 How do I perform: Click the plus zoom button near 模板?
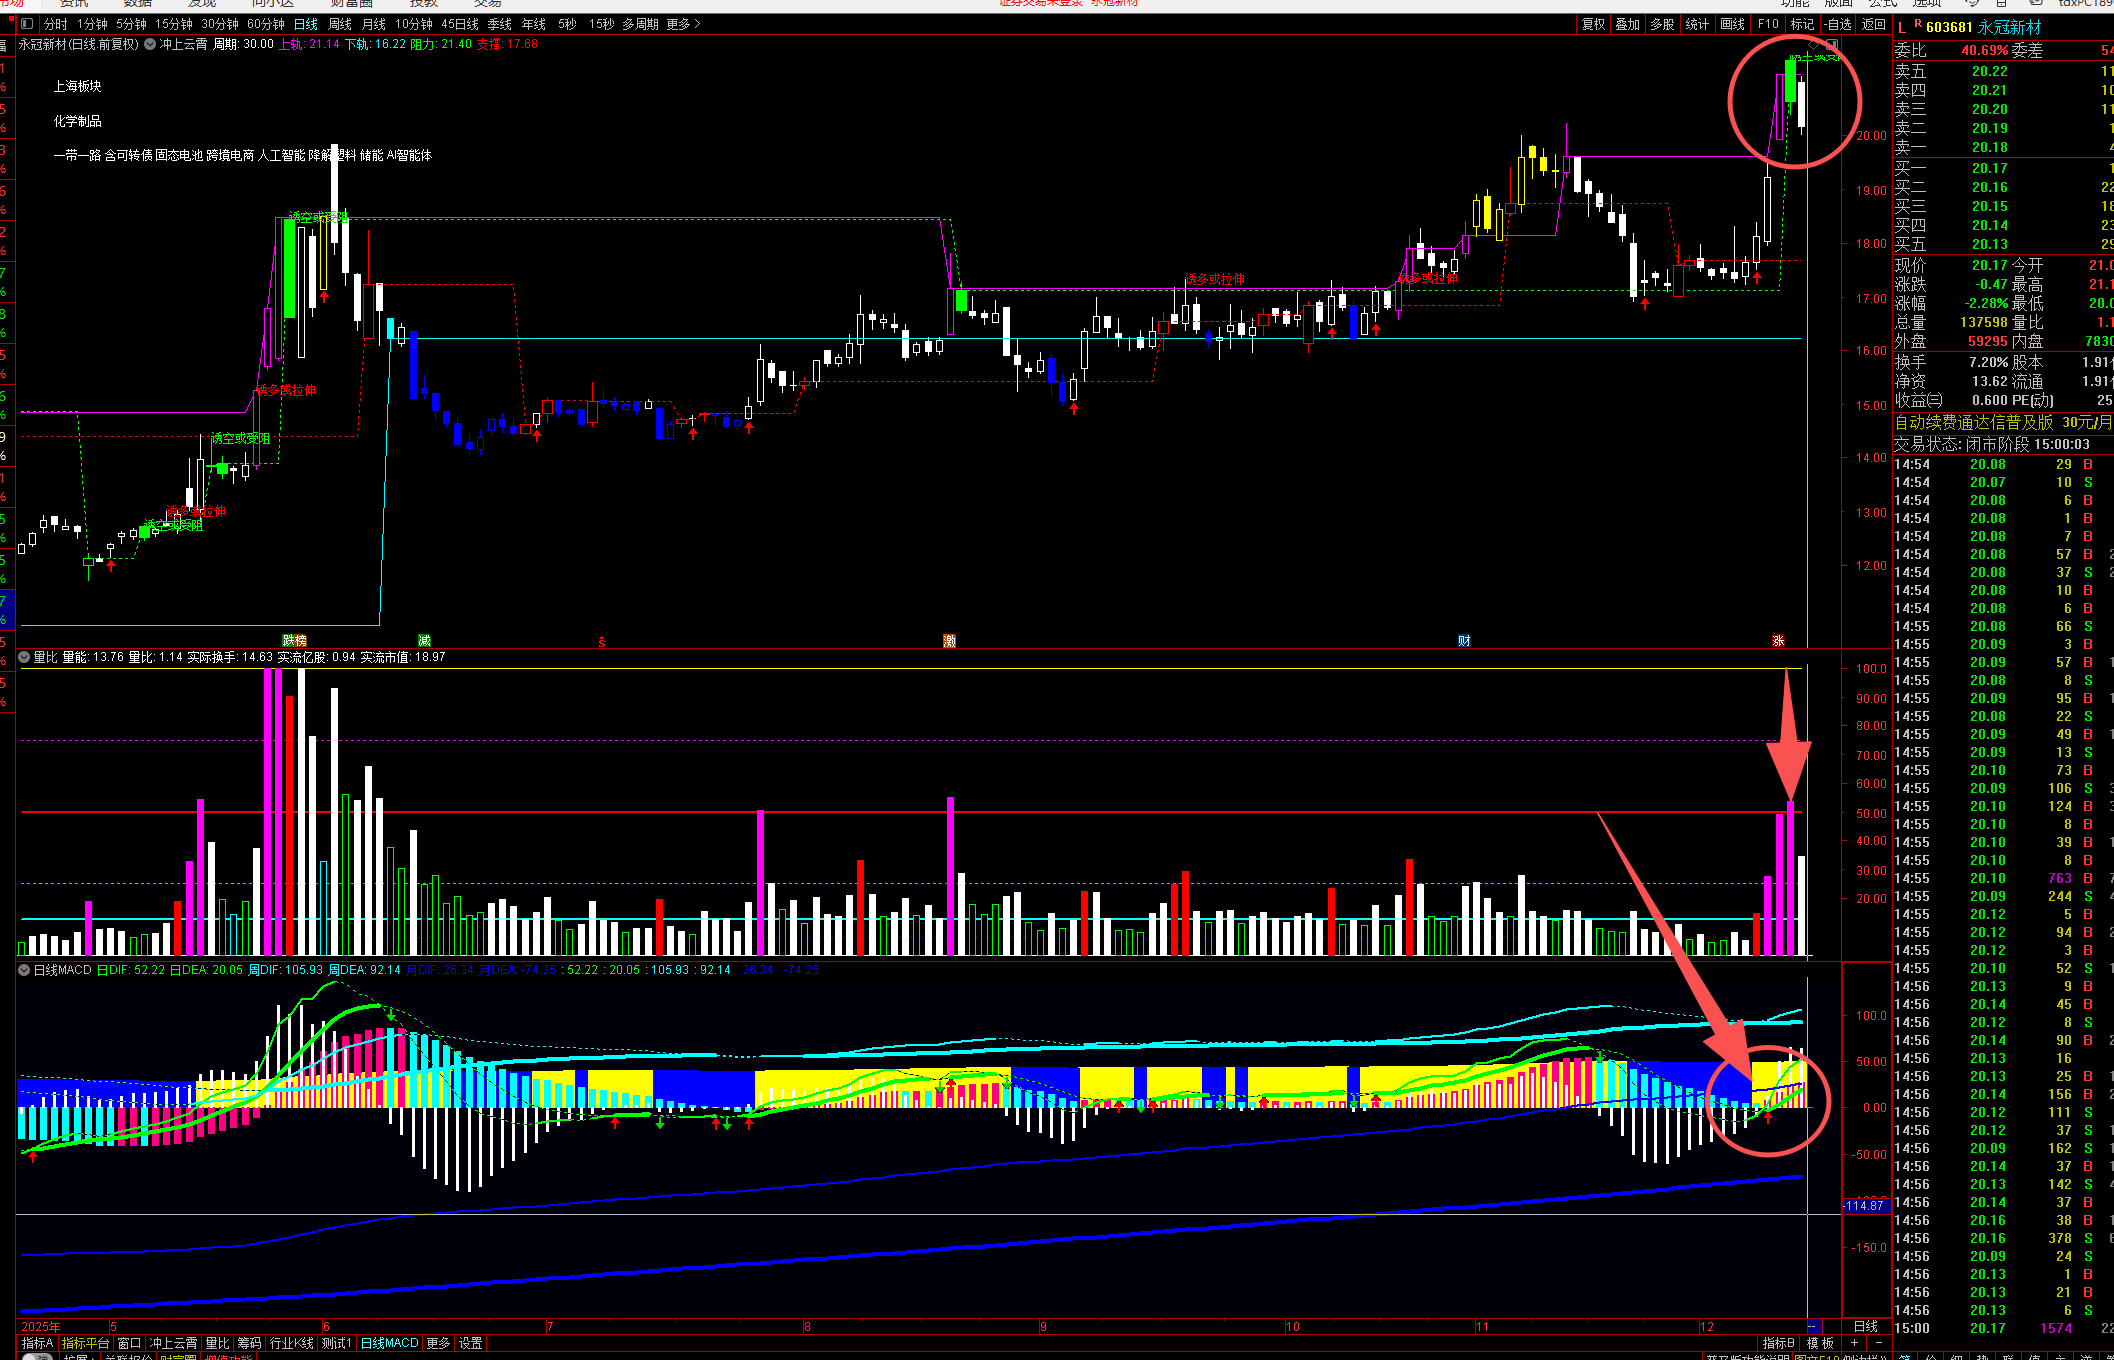tap(1854, 1343)
